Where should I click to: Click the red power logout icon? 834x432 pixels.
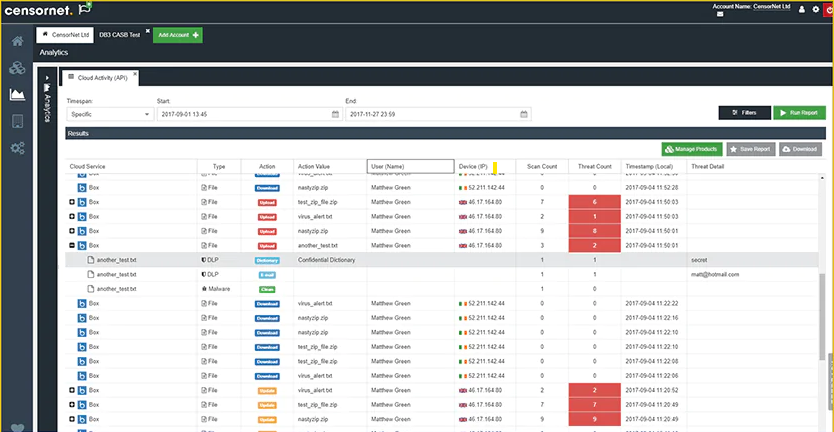[x=829, y=10]
